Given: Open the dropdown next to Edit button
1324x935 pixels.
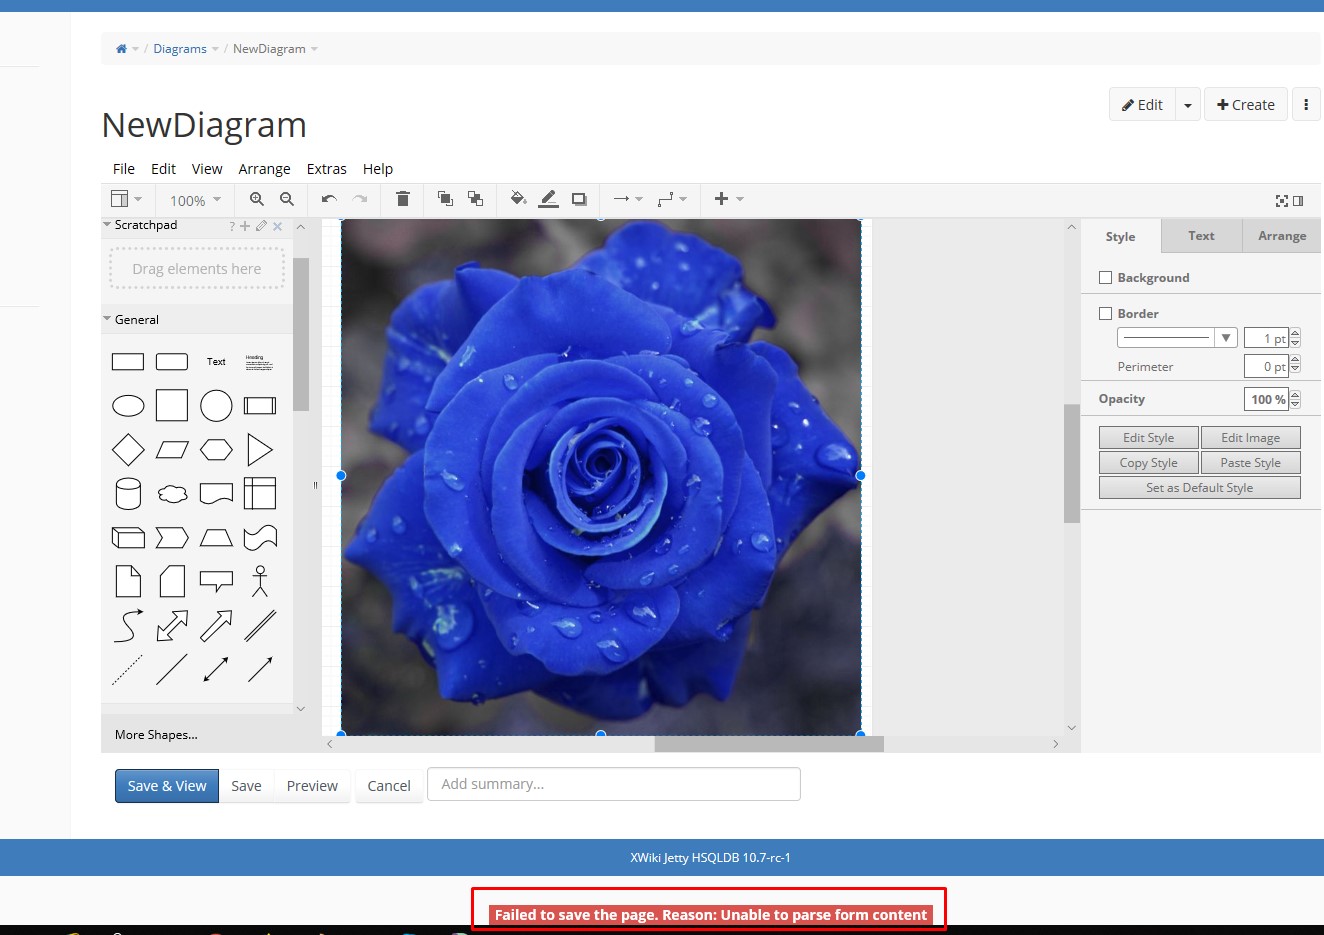Looking at the screenshot, I should [x=1187, y=105].
